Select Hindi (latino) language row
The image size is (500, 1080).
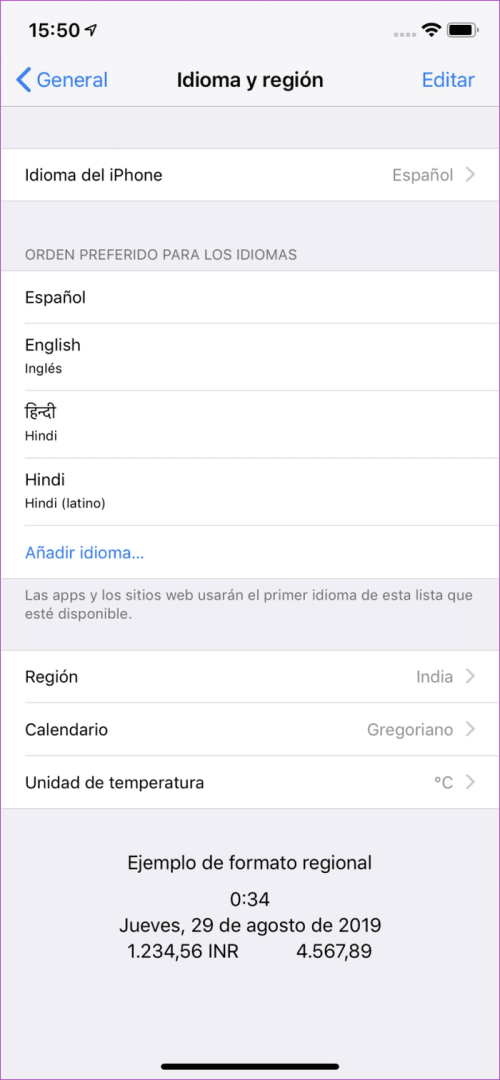[x=250, y=491]
